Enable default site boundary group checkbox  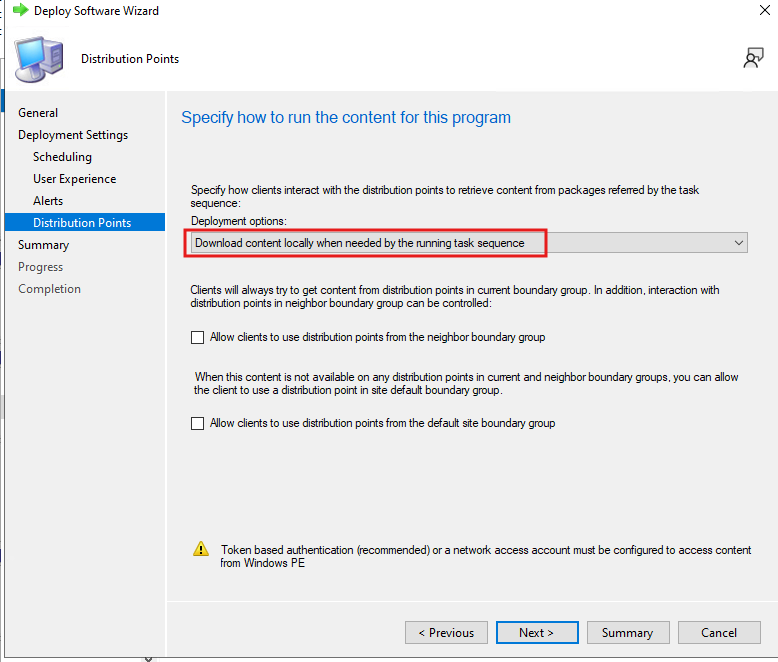point(198,424)
